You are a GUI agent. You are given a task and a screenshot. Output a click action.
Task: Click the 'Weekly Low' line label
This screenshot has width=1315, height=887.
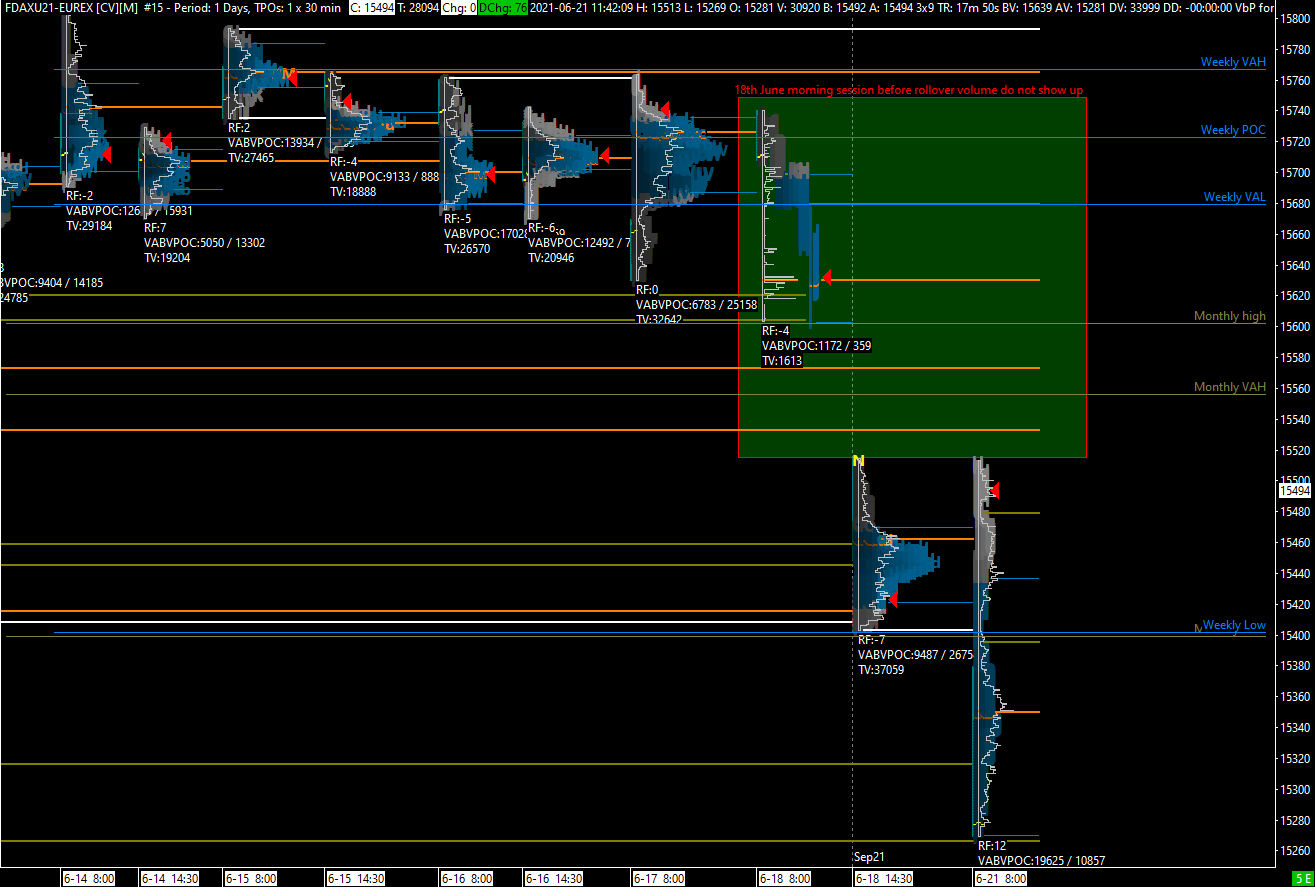click(x=1234, y=625)
